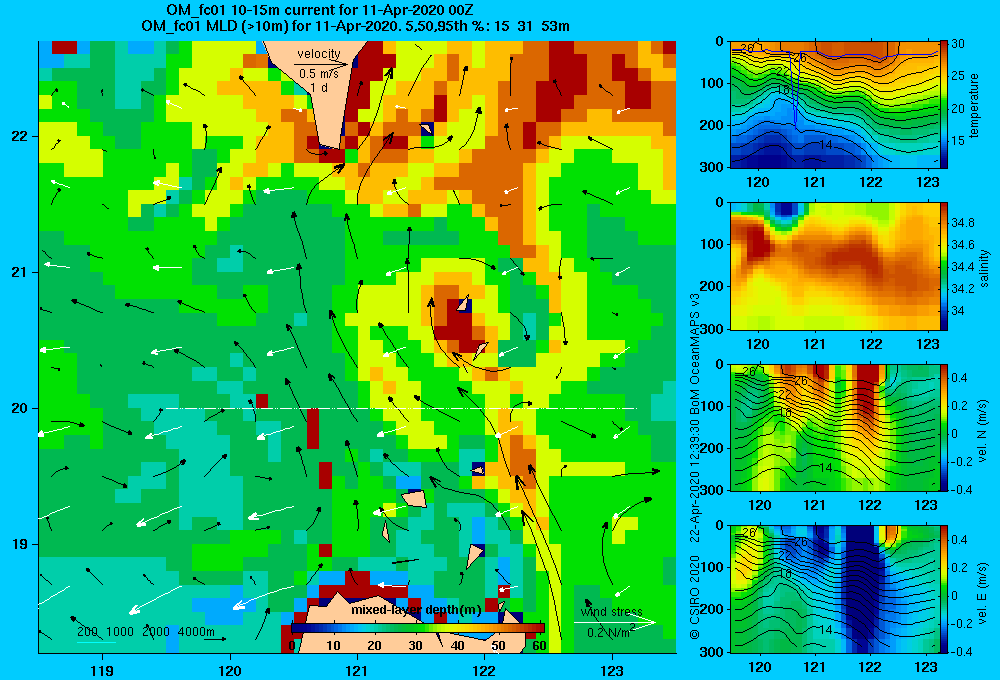
Task: Click the '200 1000 2000 4000m' bathymetry legend
Action: 146,632
